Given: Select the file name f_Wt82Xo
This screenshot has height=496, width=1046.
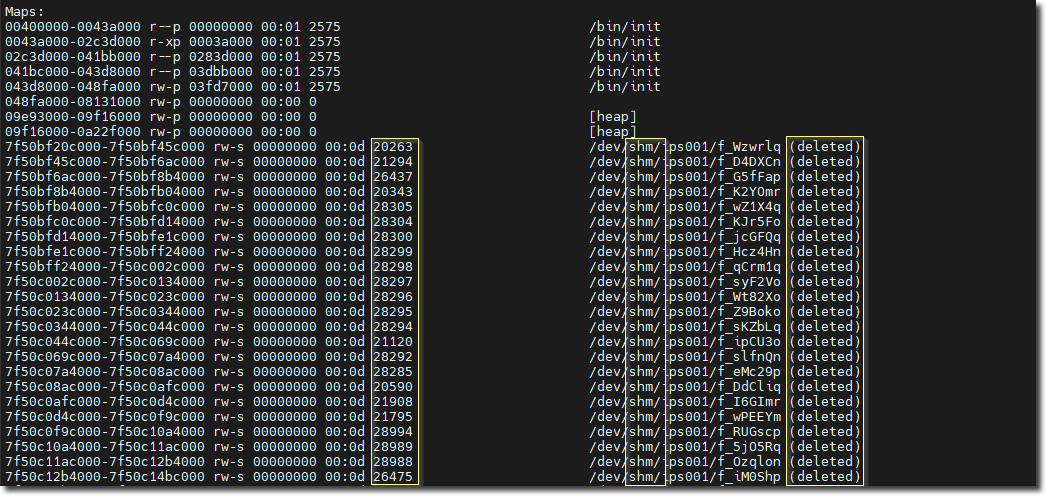Looking at the screenshot, I should [x=749, y=297].
